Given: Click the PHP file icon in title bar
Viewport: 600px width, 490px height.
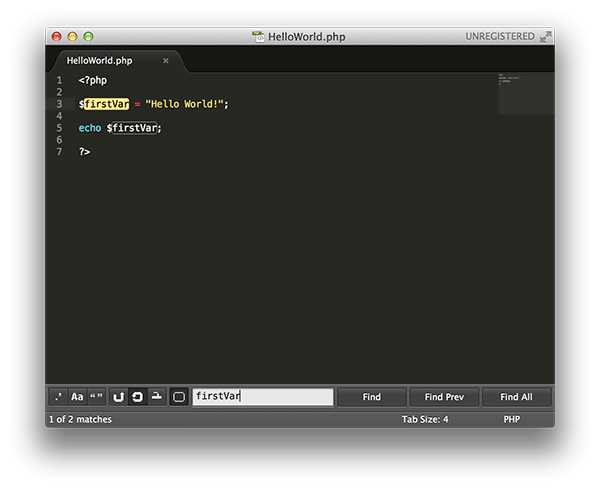Looking at the screenshot, I should pos(258,36).
